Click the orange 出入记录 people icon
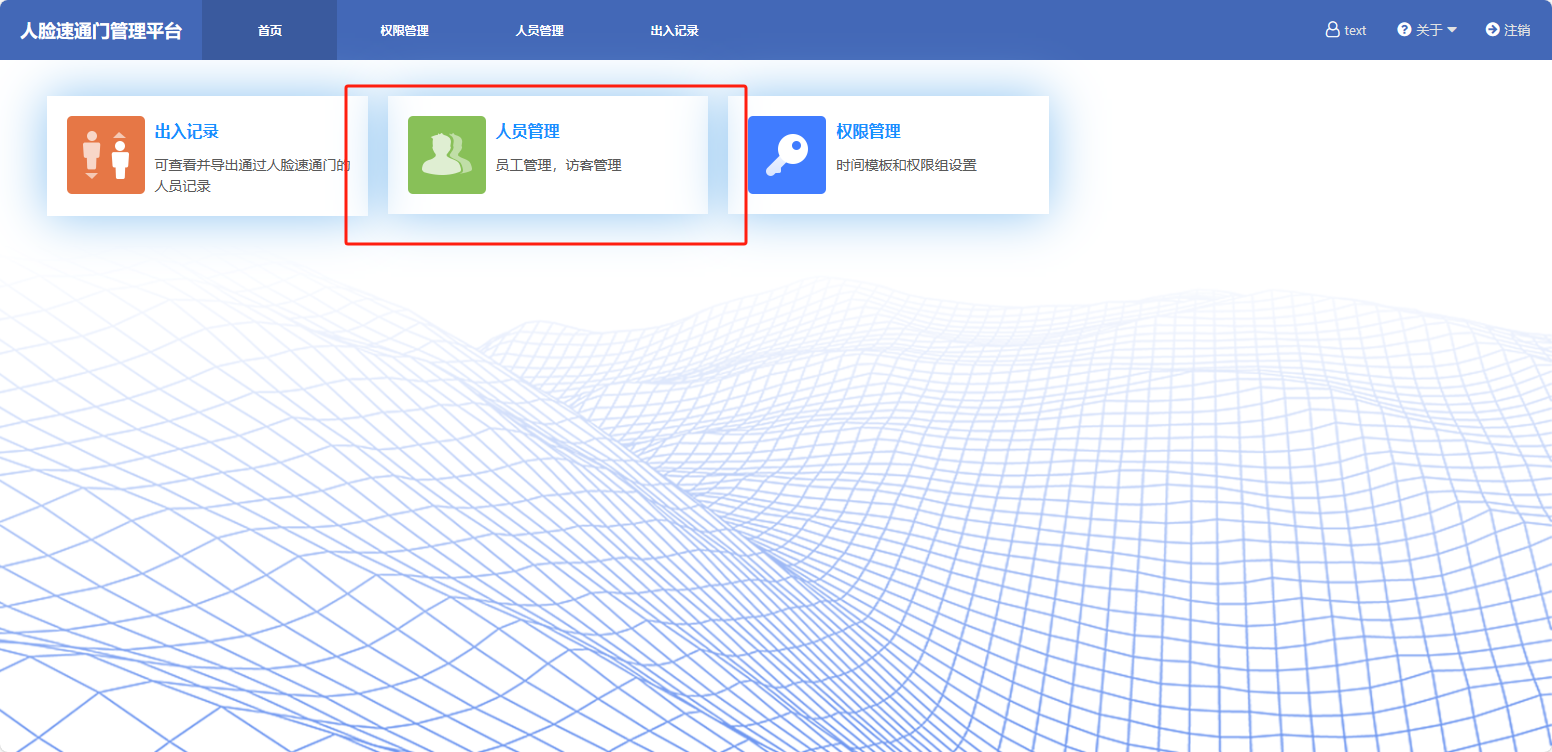Viewport: 1552px width, 752px height. 106,155
